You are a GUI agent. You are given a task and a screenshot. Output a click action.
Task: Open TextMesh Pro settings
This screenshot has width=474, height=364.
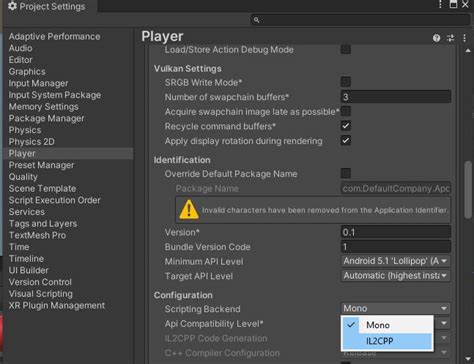(x=37, y=235)
